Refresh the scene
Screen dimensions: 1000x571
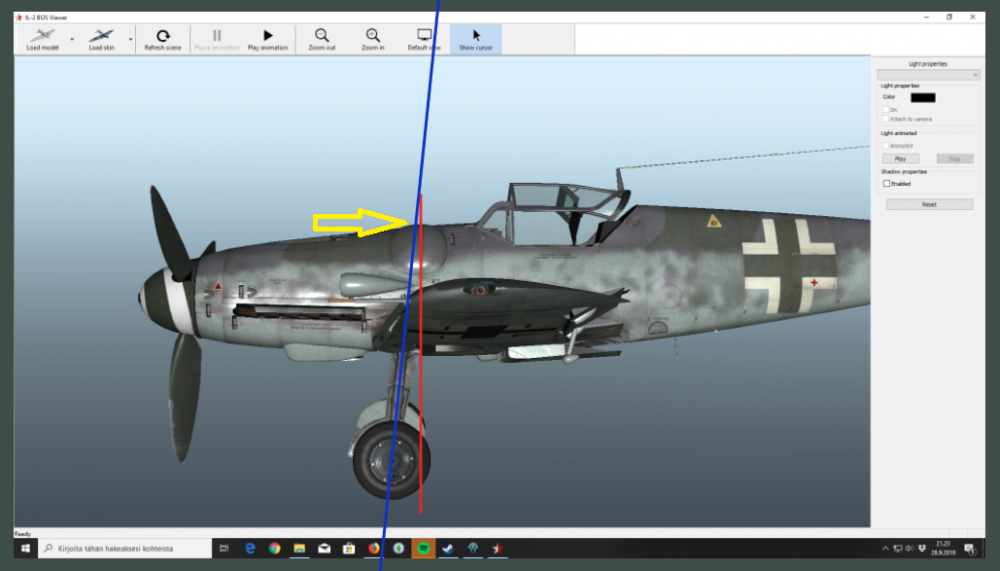(163, 39)
